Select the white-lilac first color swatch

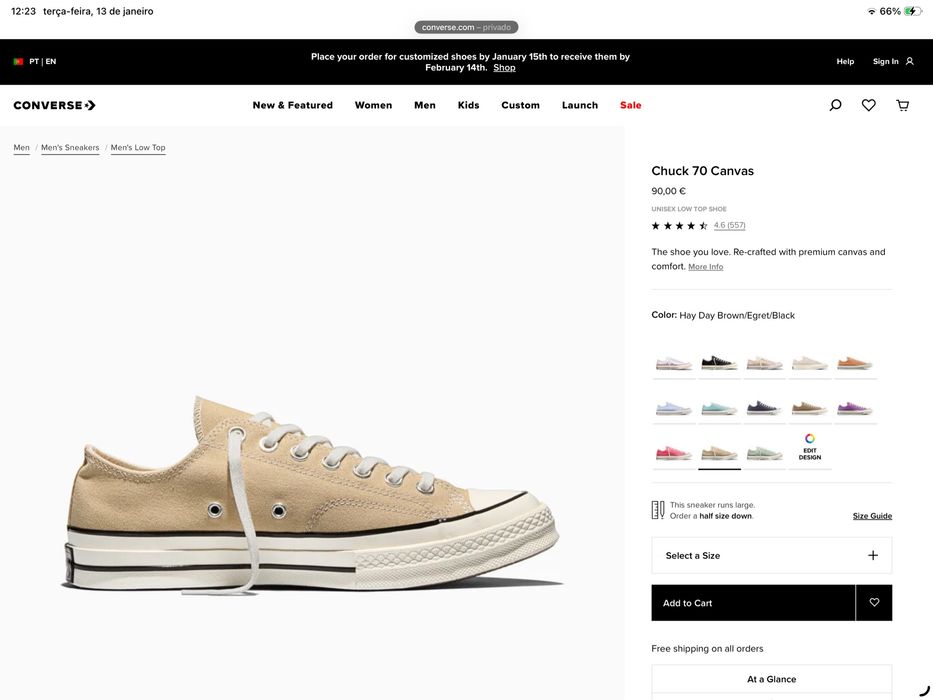tap(674, 363)
